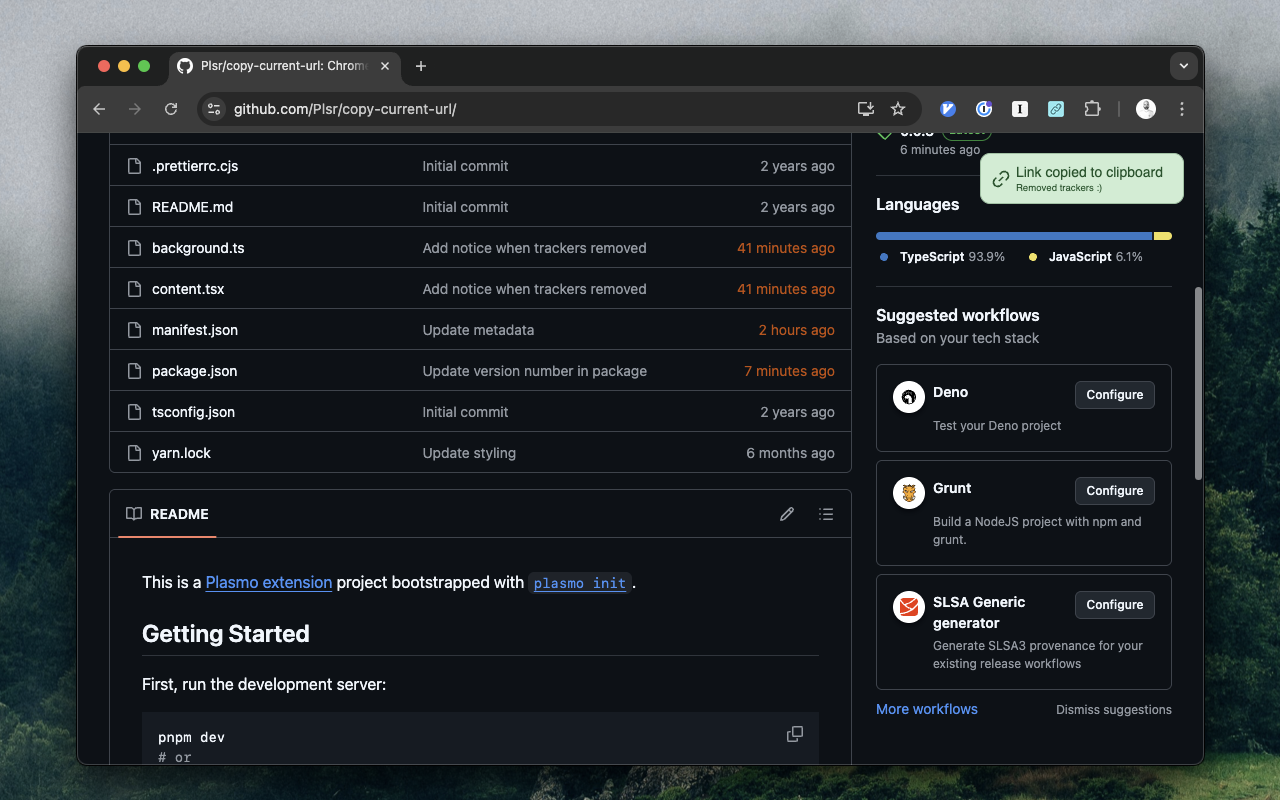Open the Plasmo extension link
This screenshot has width=1280, height=800.
268,582
